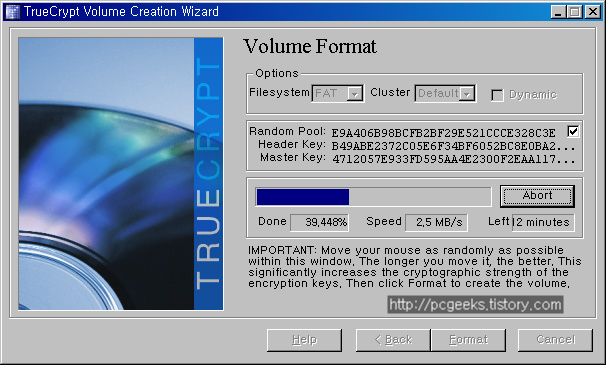Click the TrueCrypt title bar app icon

coord(12,12)
